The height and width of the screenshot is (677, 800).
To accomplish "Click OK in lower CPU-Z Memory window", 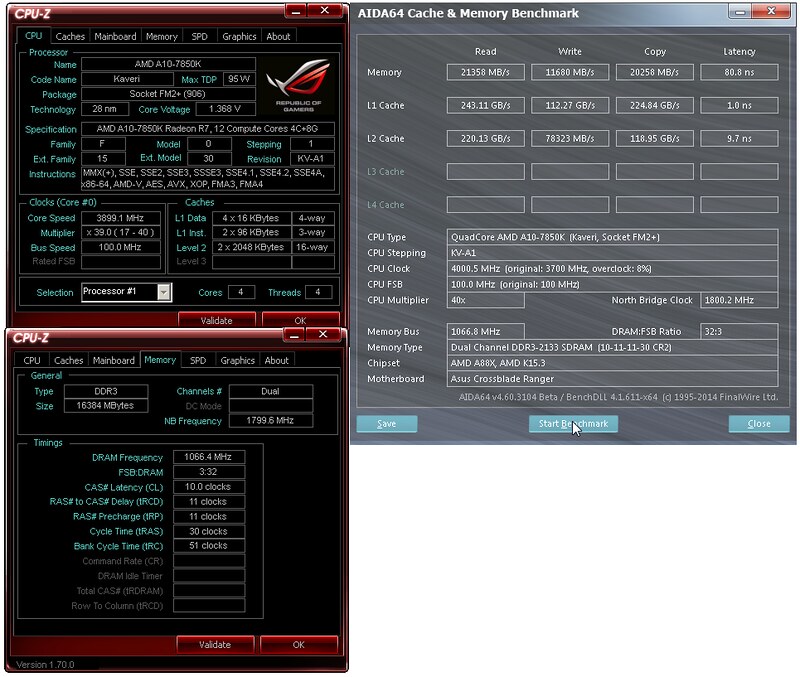I will tap(298, 644).
